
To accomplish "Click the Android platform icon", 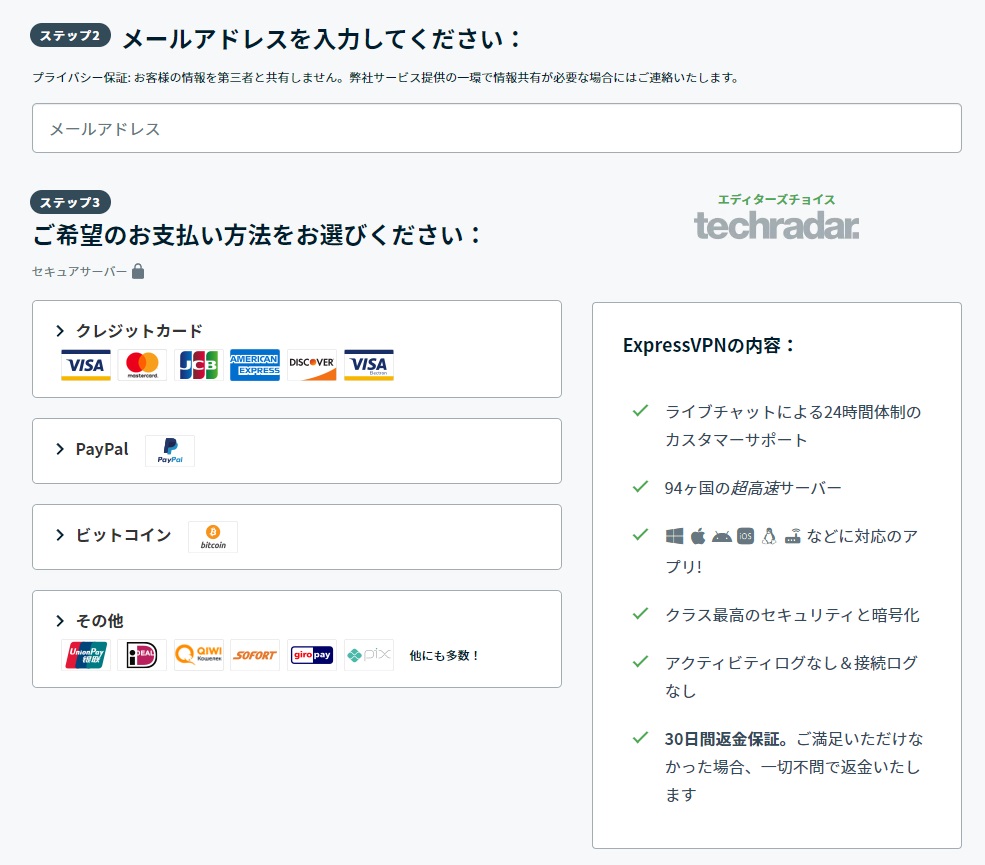I will tap(722, 536).
